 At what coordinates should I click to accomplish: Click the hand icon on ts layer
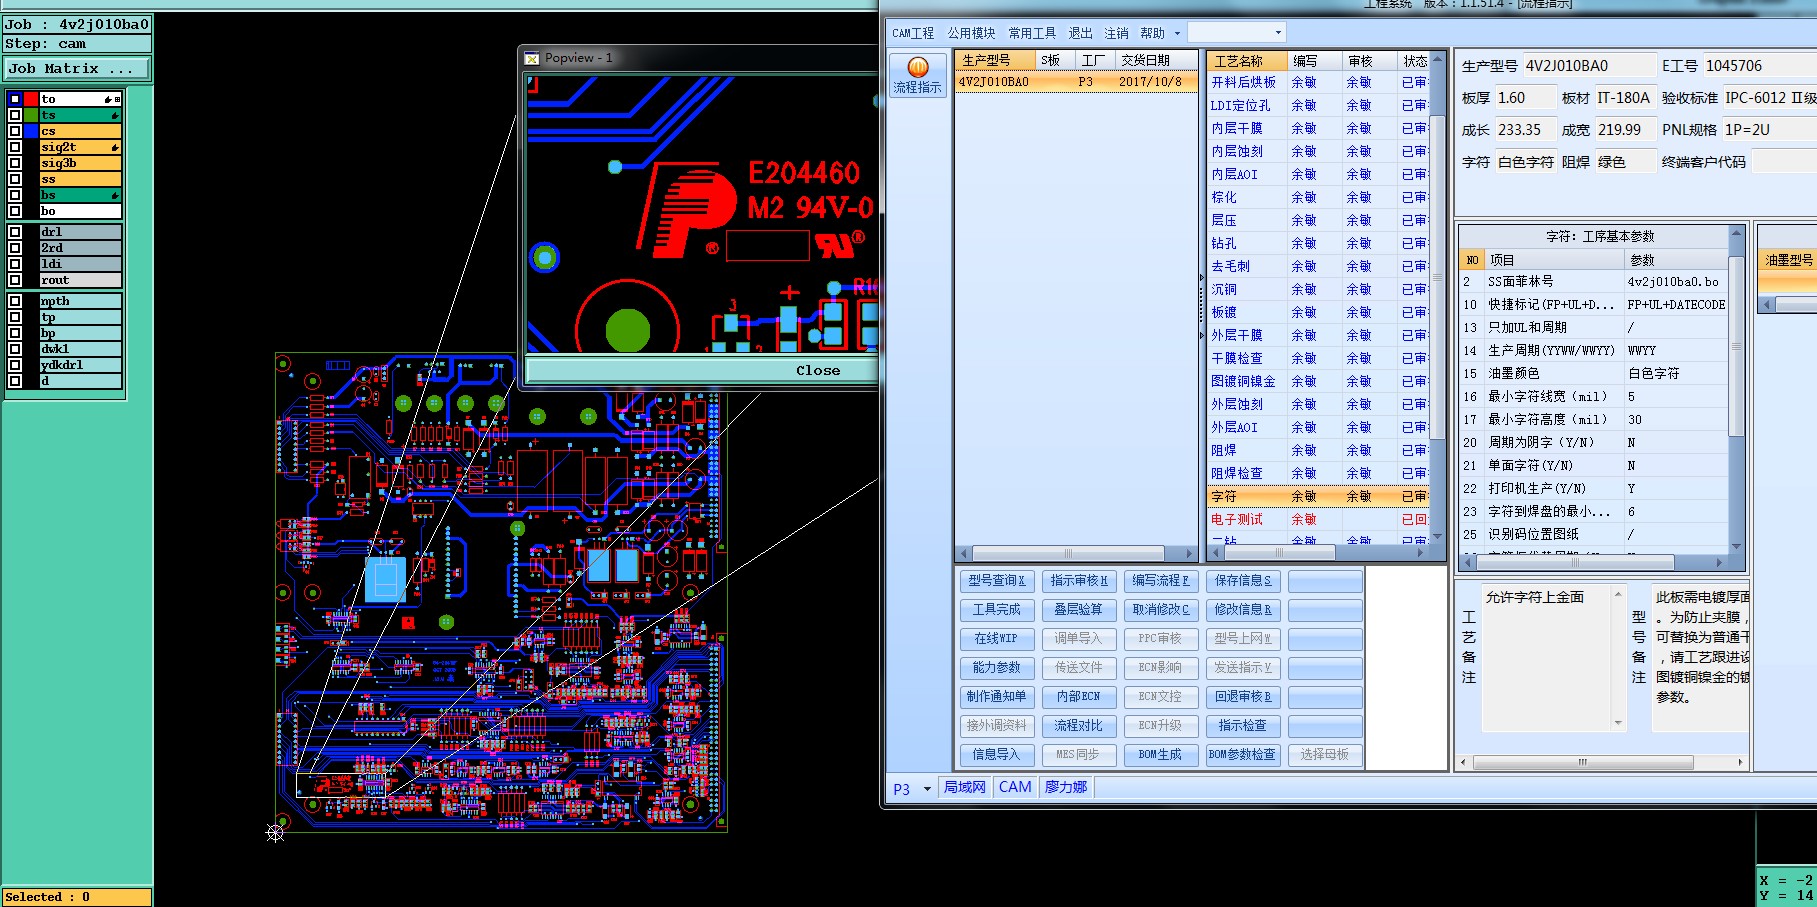[x=115, y=116]
